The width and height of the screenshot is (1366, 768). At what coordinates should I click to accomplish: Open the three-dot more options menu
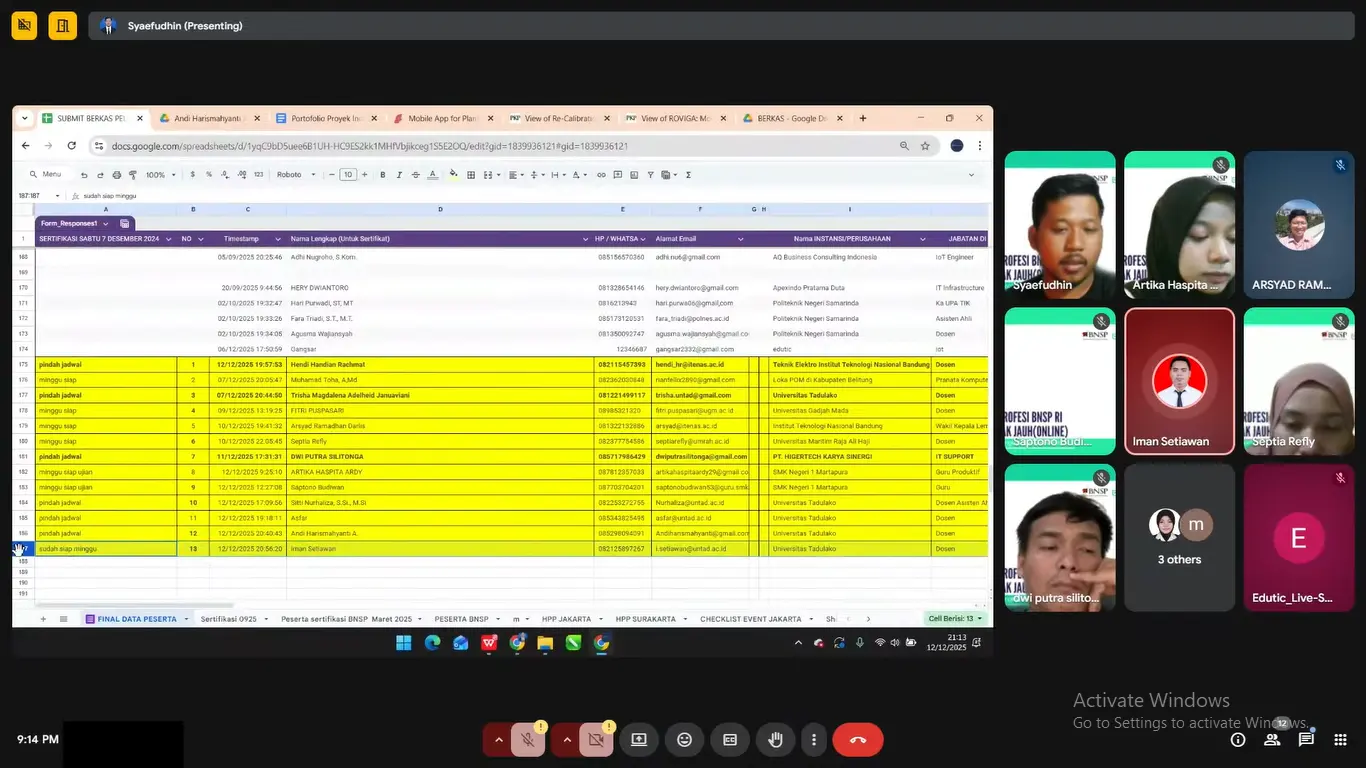point(814,740)
